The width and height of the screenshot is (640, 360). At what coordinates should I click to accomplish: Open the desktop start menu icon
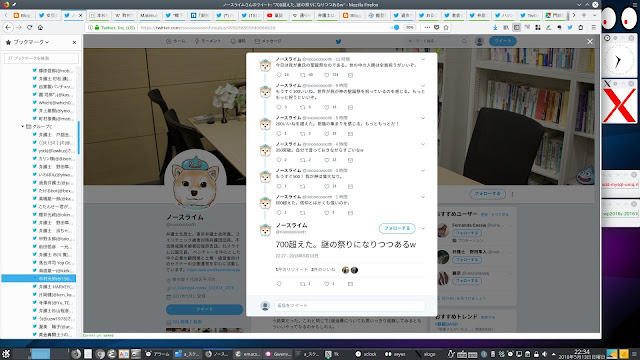(6, 354)
